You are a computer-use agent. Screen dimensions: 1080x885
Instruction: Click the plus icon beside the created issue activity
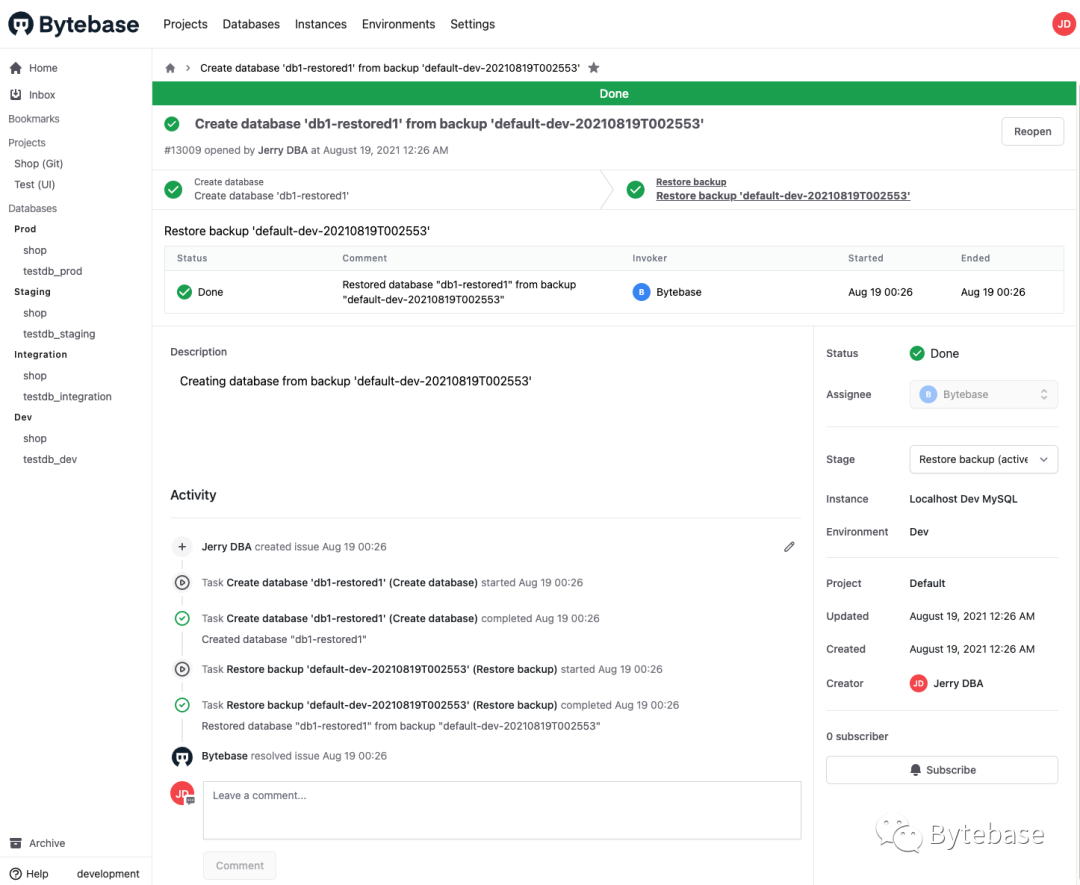point(182,547)
